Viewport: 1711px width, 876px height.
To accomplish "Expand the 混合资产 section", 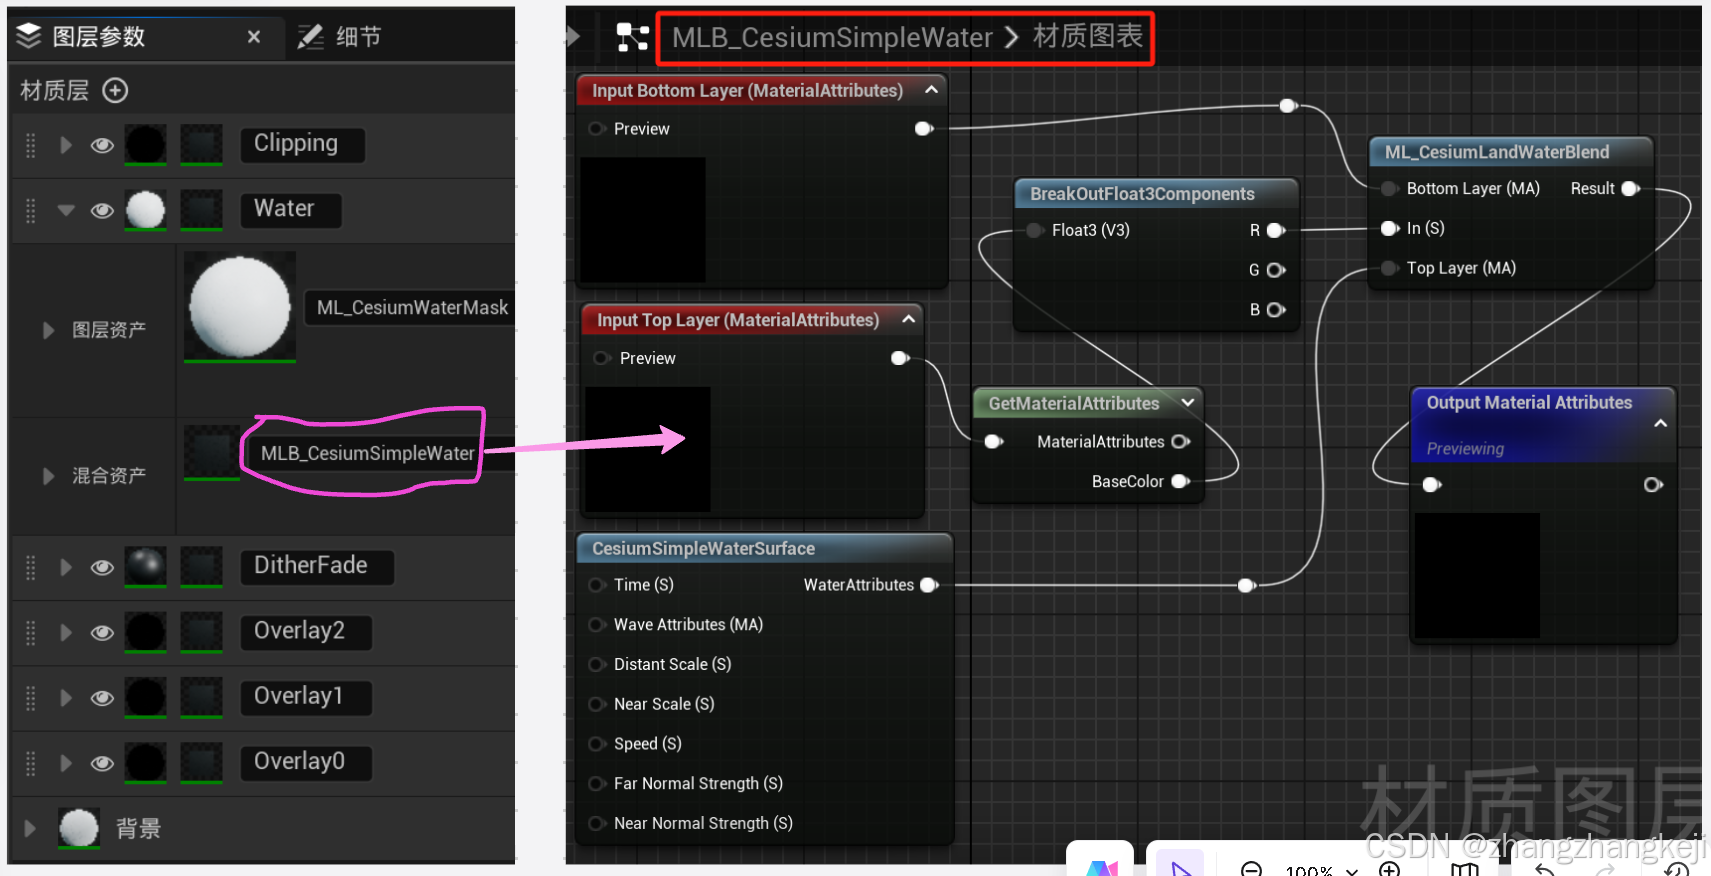I will click(x=48, y=476).
